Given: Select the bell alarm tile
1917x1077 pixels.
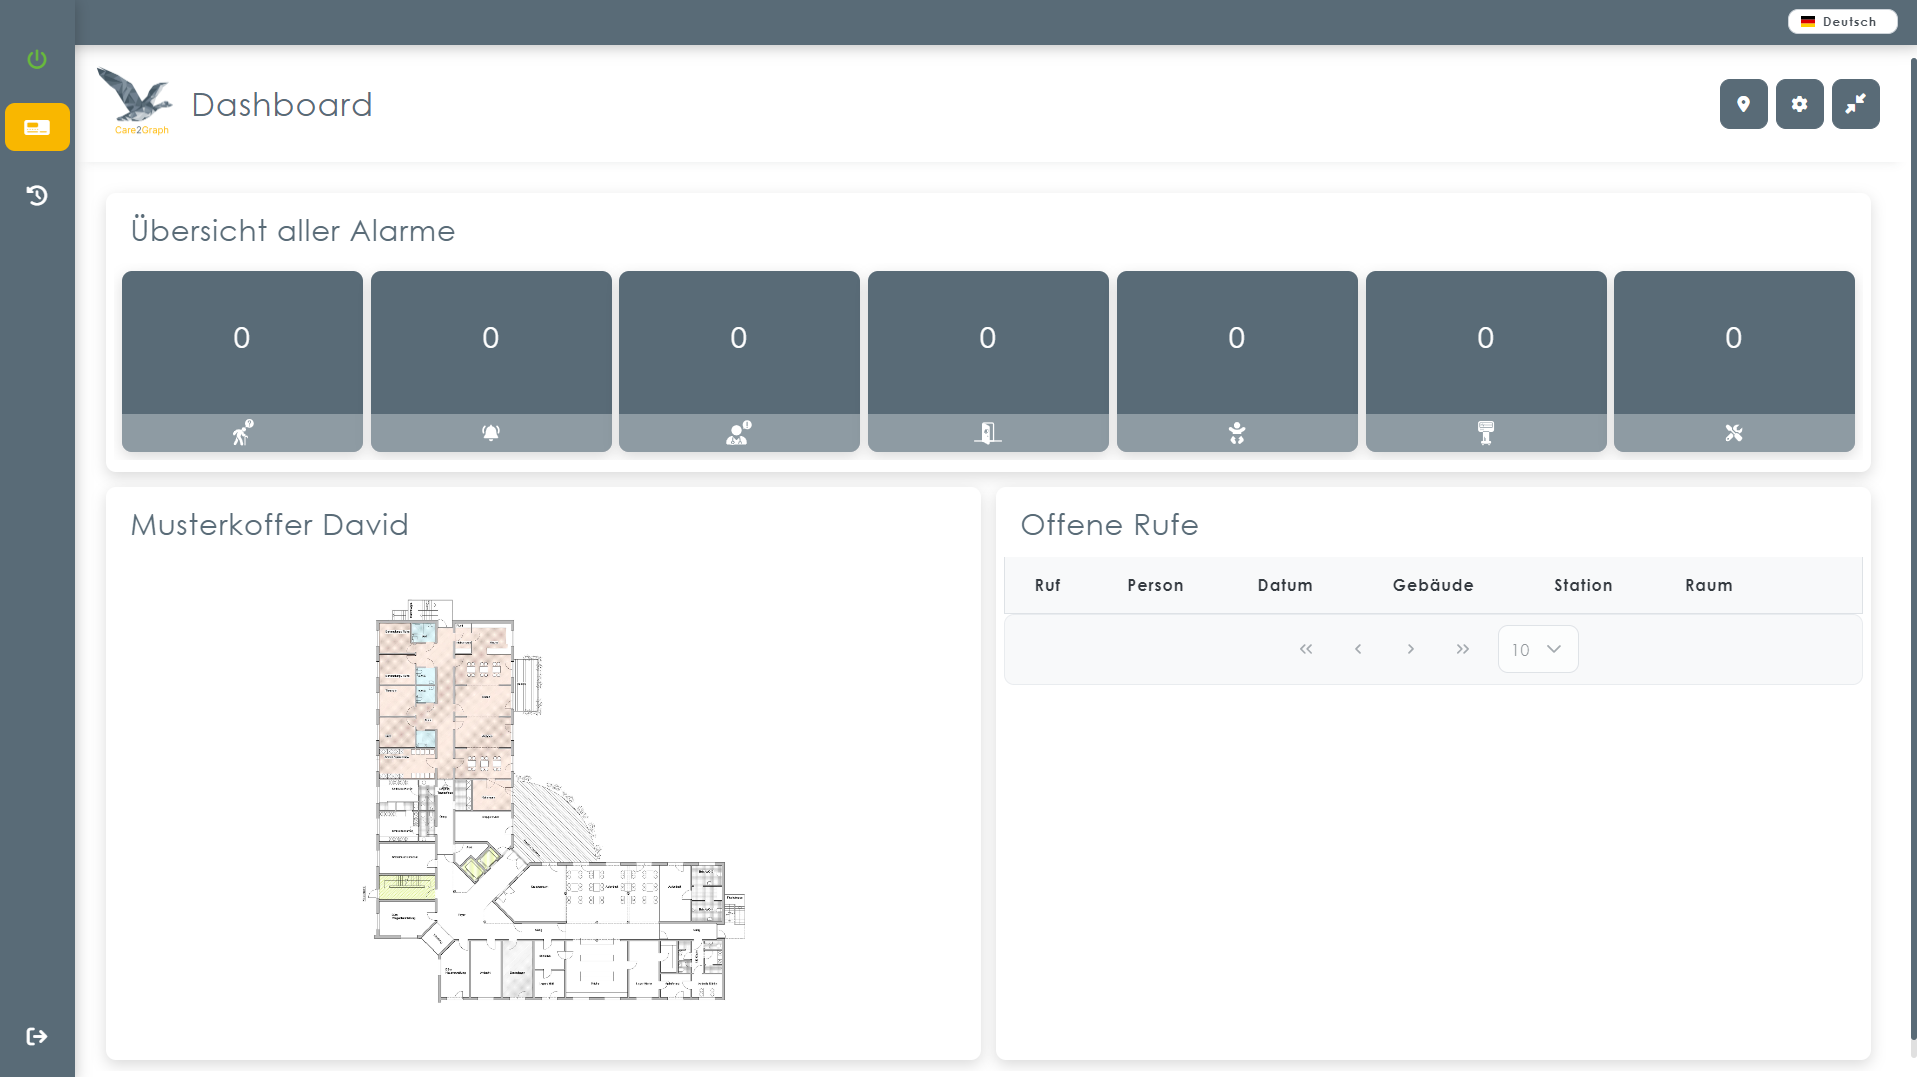Looking at the screenshot, I should tap(491, 361).
